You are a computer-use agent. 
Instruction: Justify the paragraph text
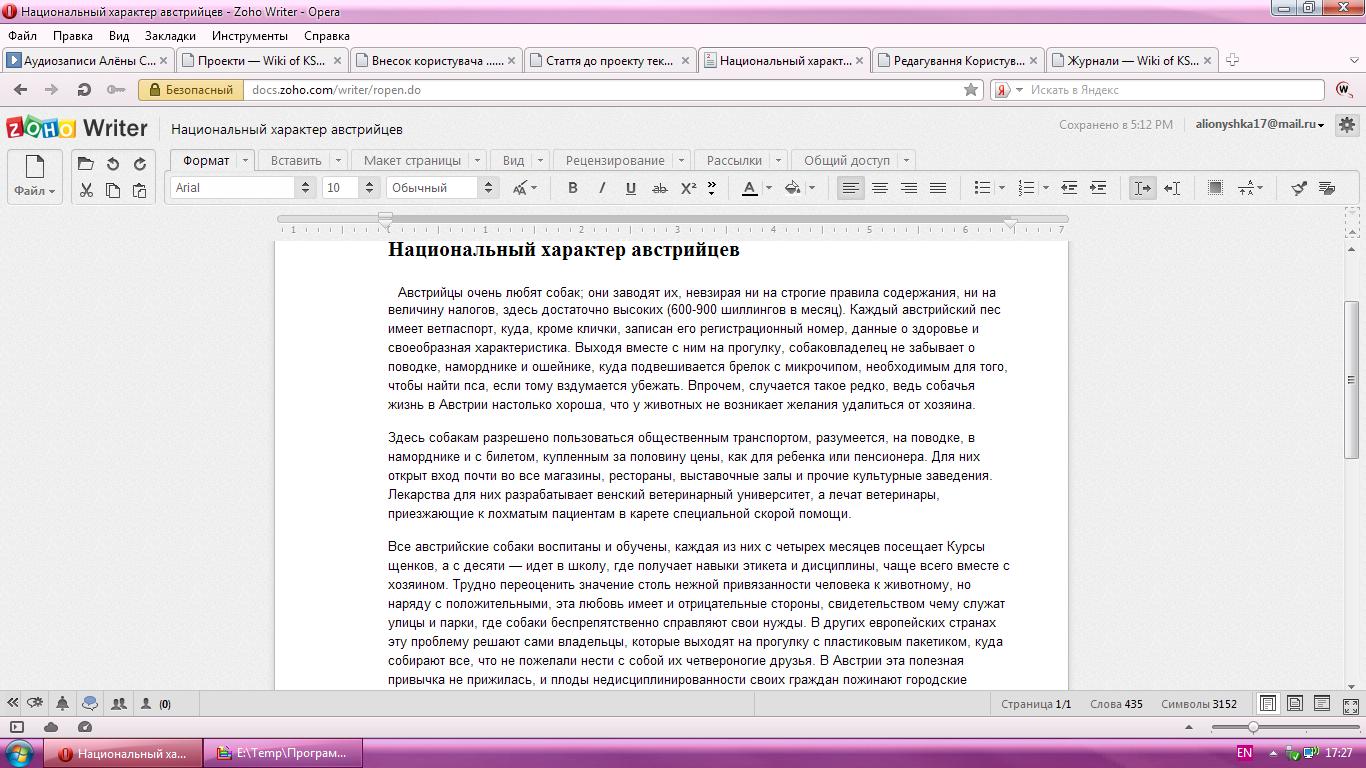[x=937, y=187]
